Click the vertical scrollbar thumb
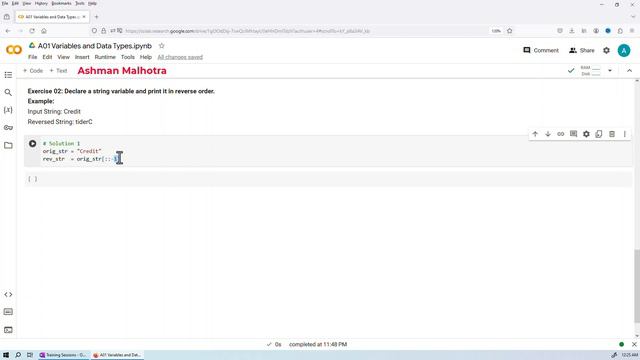The height and width of the screenshot is (360, 640). coord(637,286)
